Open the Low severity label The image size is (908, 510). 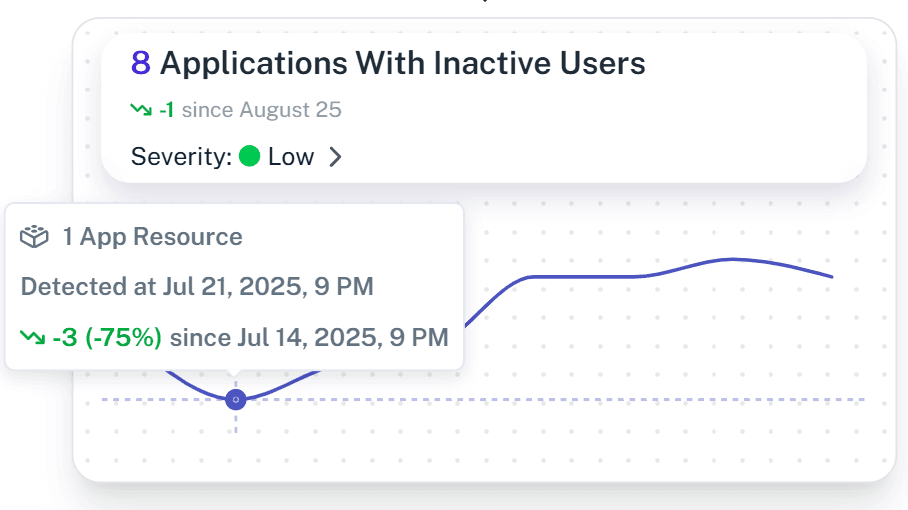point(290,157)
